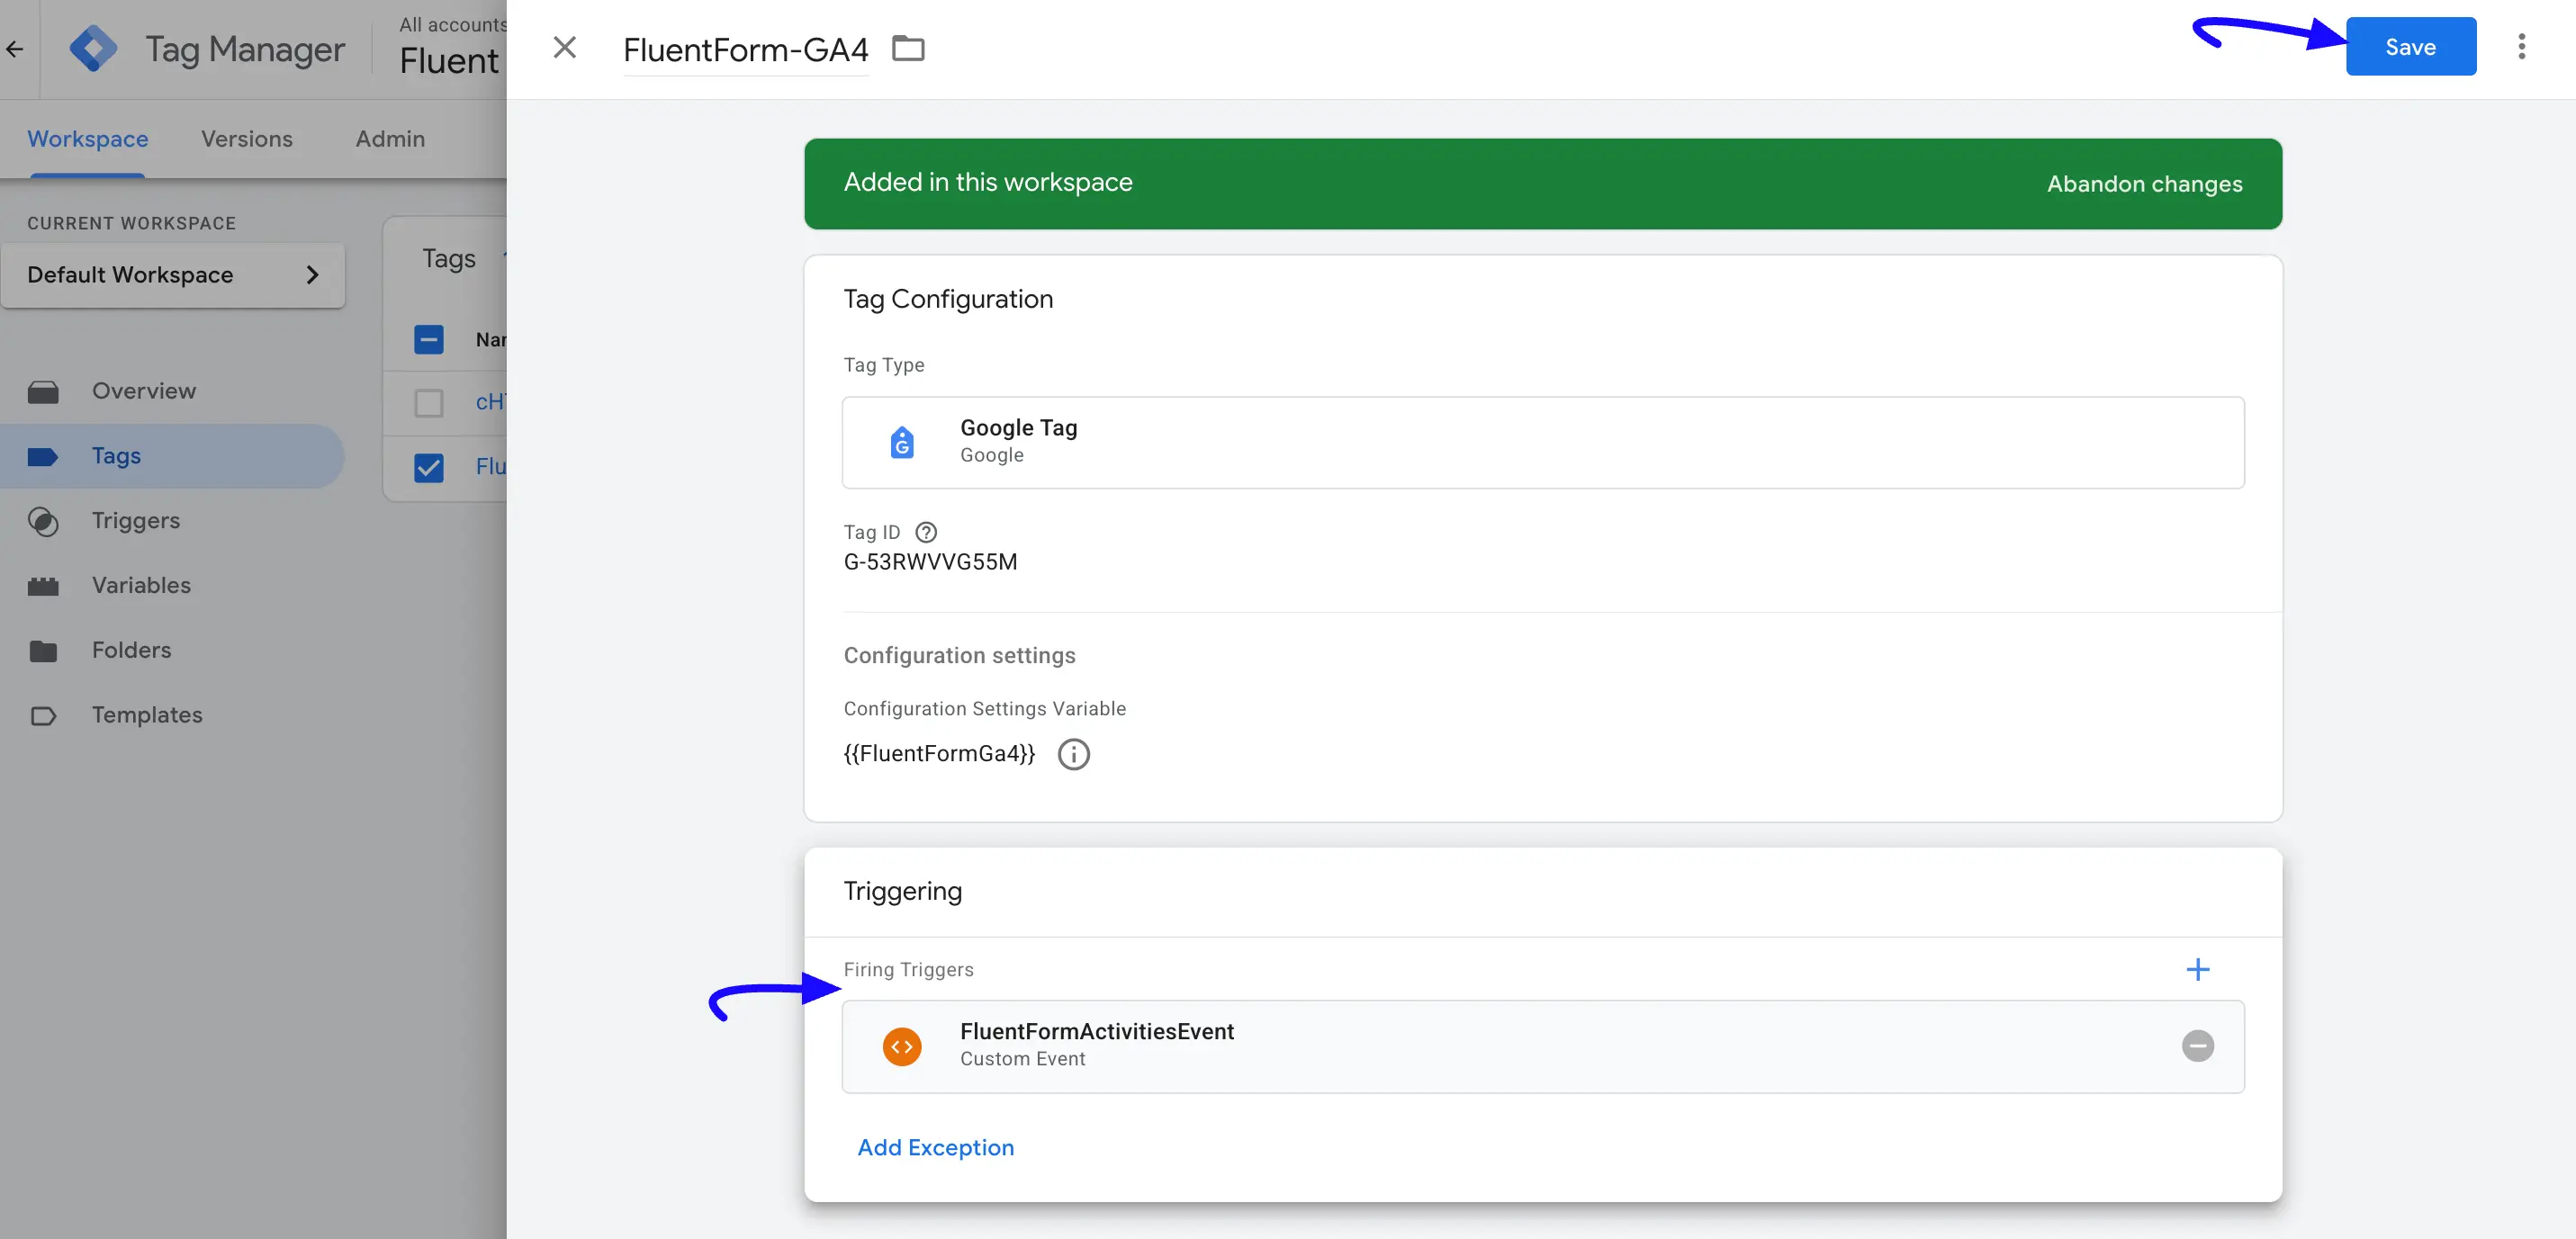Click the Google Tag icon
Screen dimensions: 2576x1239
pyautogui.click(x=902, y=442)
